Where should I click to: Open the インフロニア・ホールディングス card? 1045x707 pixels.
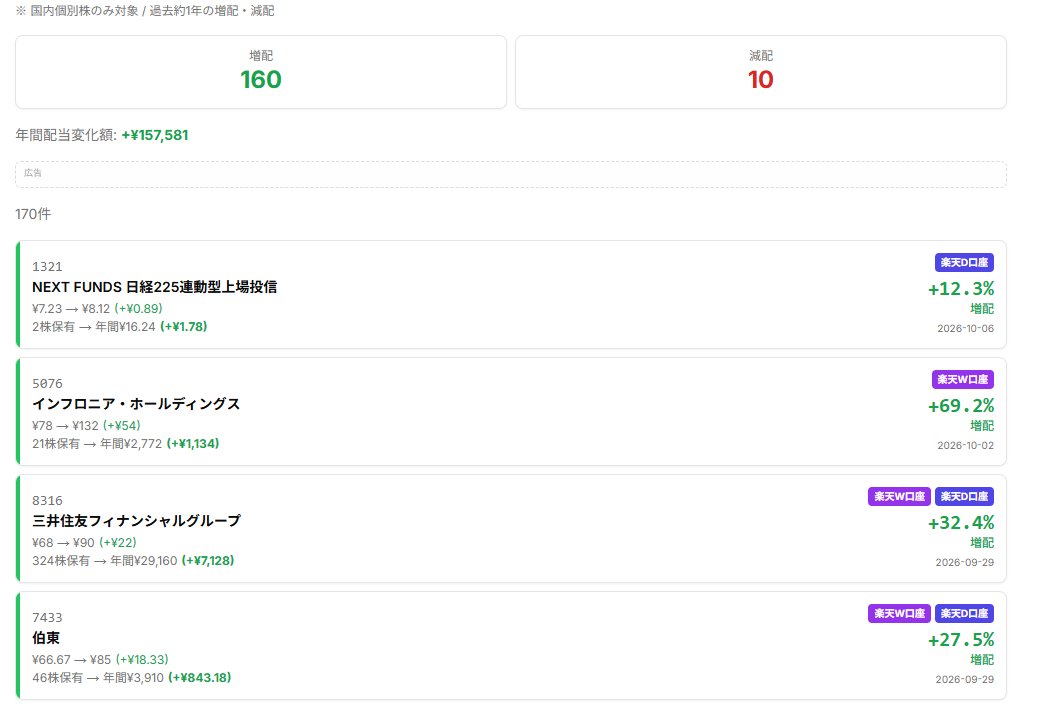pyautogui.click(x=511, y=412)
